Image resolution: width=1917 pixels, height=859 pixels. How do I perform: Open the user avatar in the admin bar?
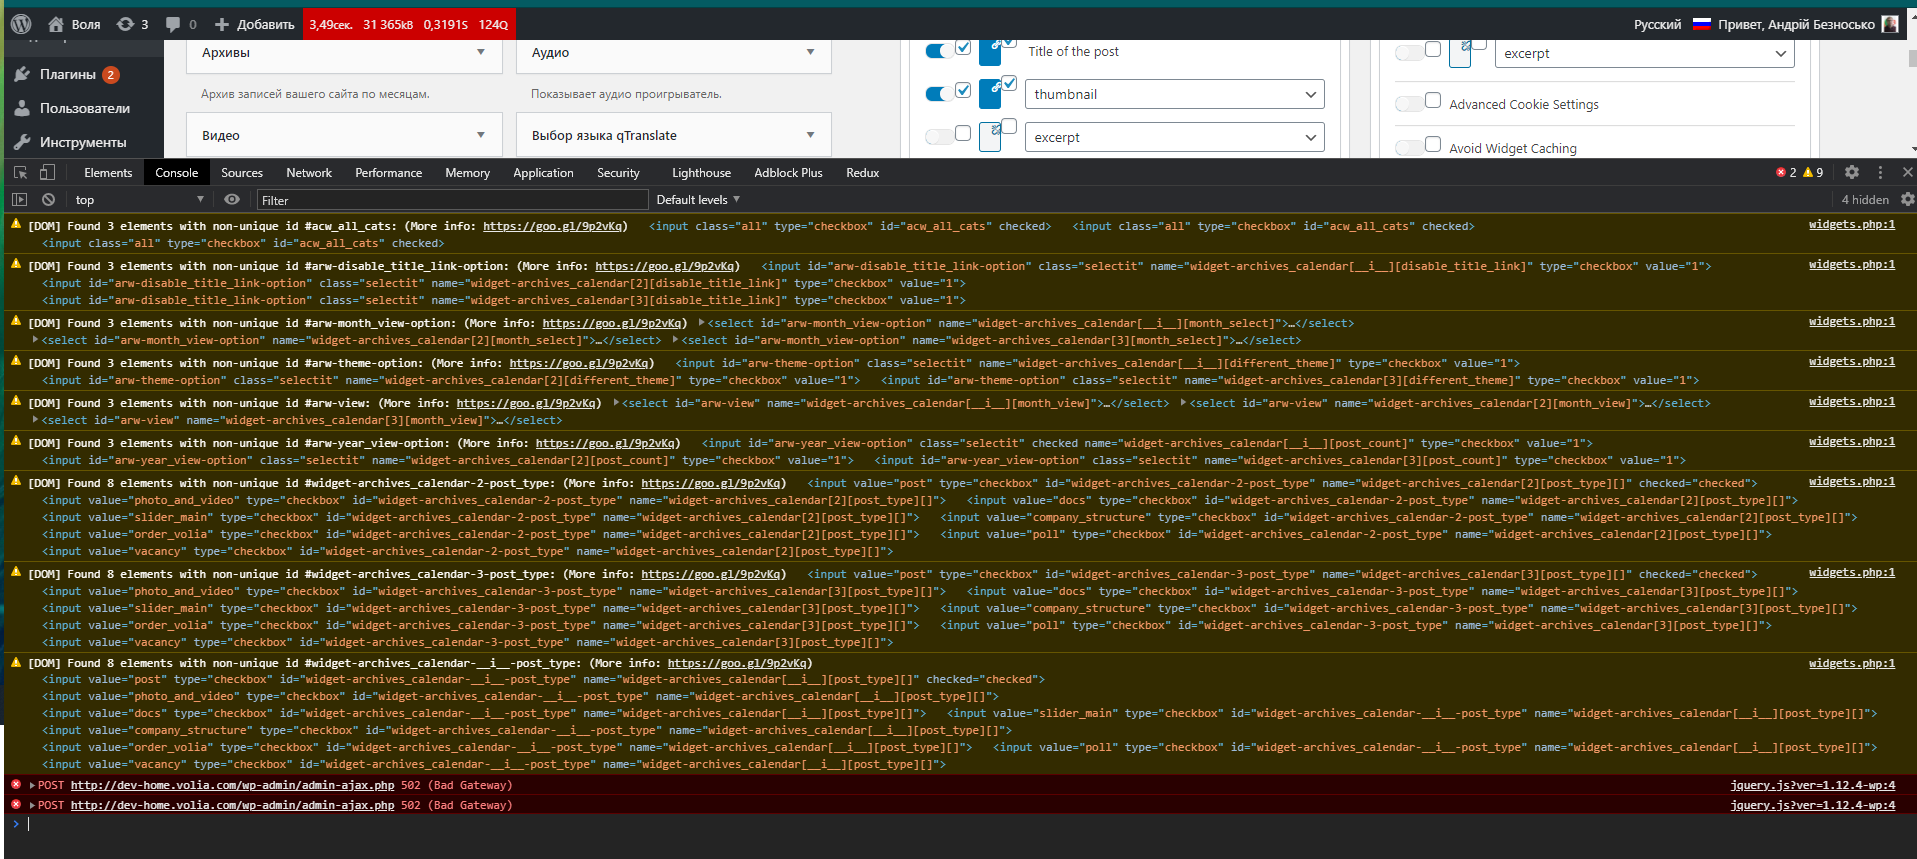[1890, 24]
